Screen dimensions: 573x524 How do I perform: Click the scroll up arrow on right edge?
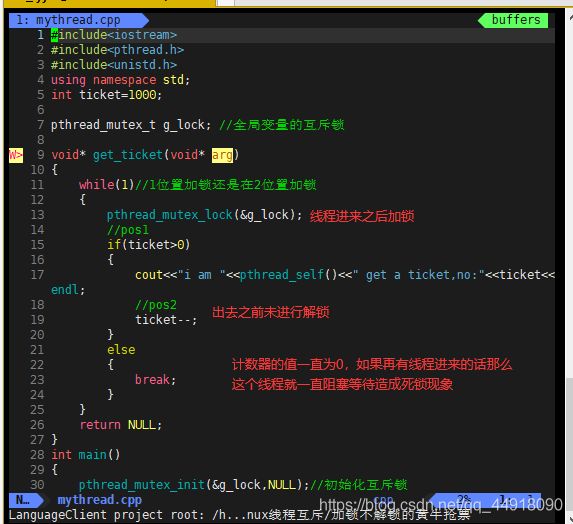coord(570,18)
